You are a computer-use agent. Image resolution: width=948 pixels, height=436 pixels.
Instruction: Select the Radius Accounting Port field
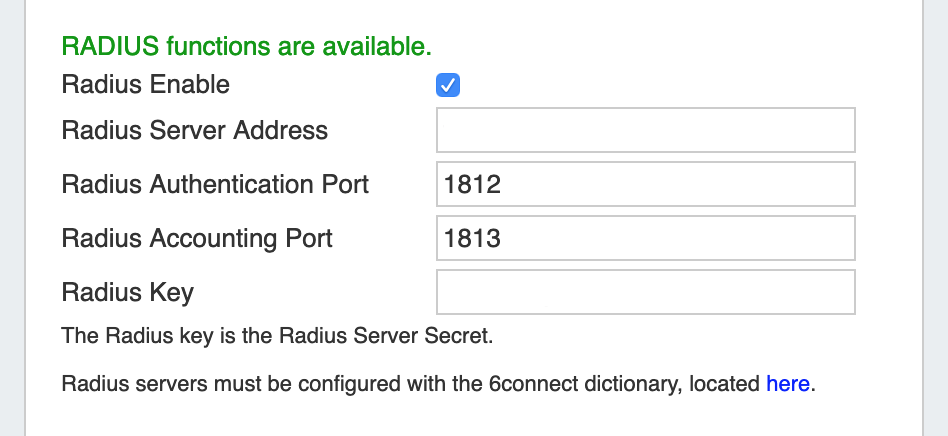645,239
